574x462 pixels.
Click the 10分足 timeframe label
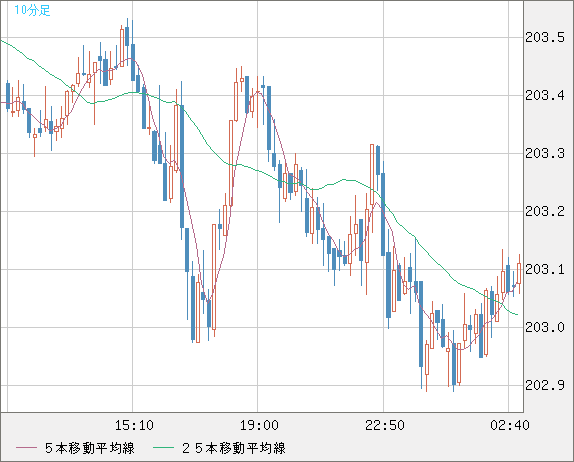32,10
